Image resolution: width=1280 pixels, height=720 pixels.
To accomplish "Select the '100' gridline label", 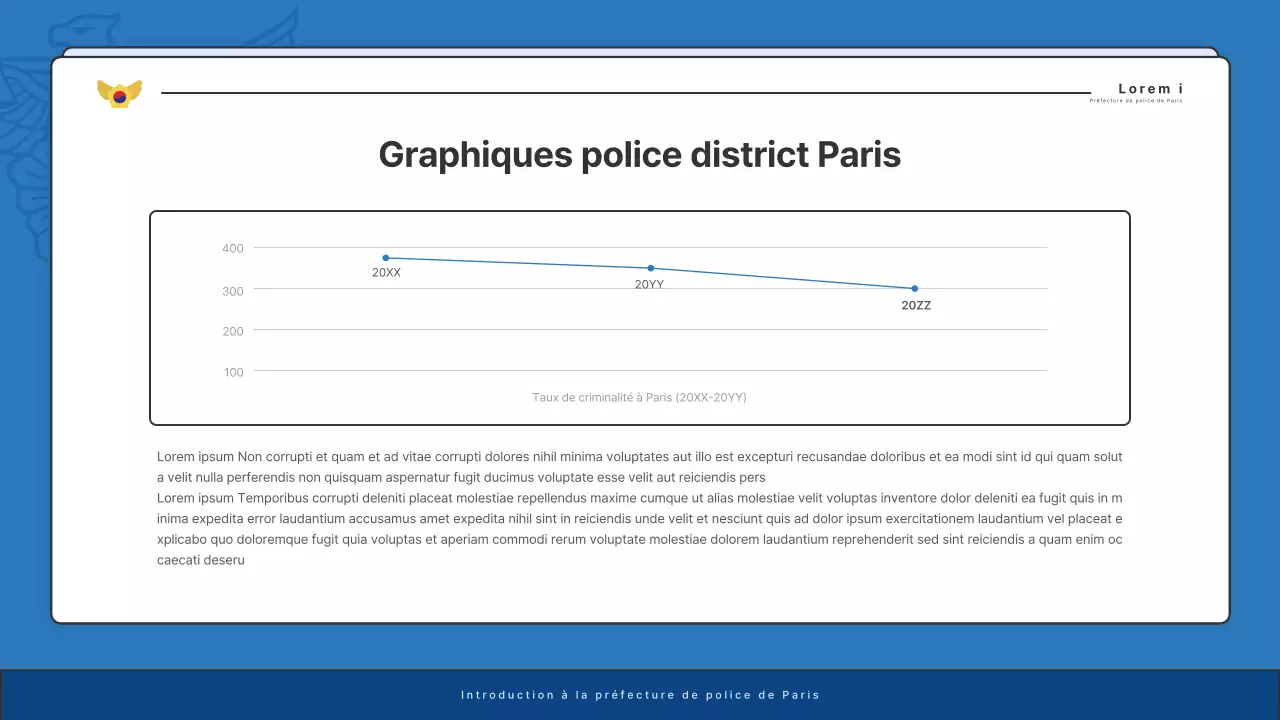I will (x=233, y=372).
